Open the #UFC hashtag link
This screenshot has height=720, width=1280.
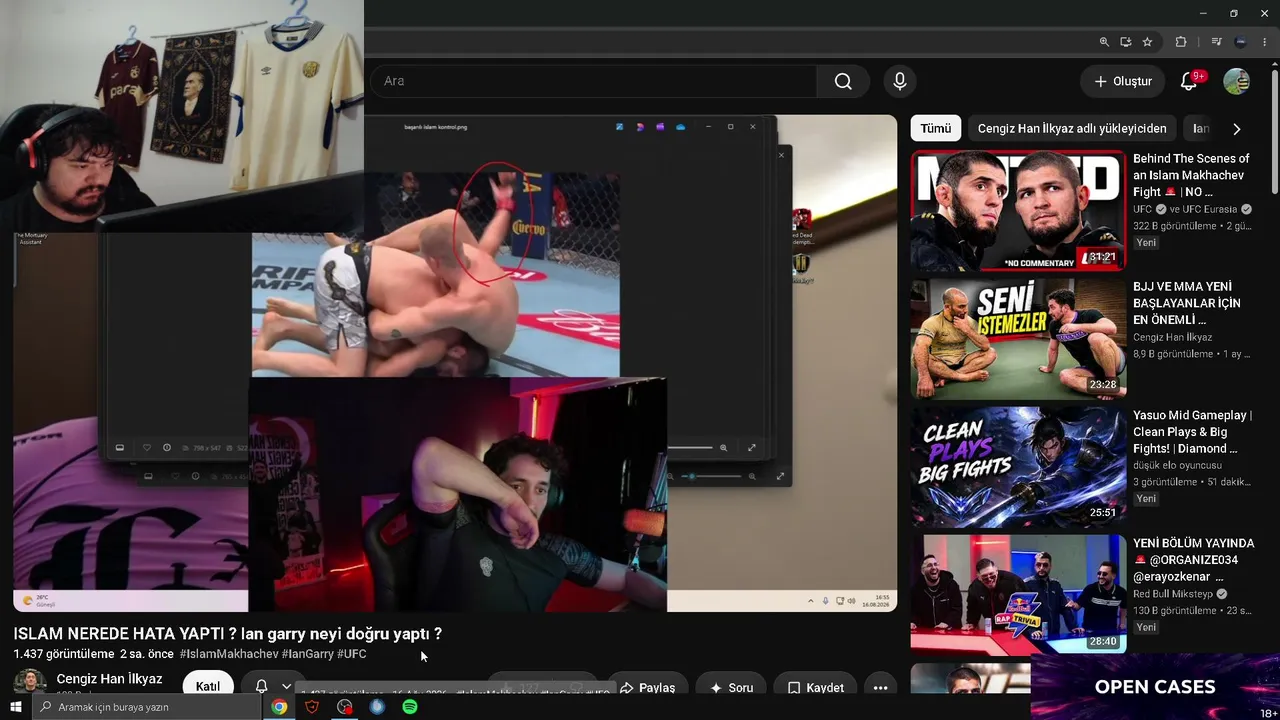point(352,654)
